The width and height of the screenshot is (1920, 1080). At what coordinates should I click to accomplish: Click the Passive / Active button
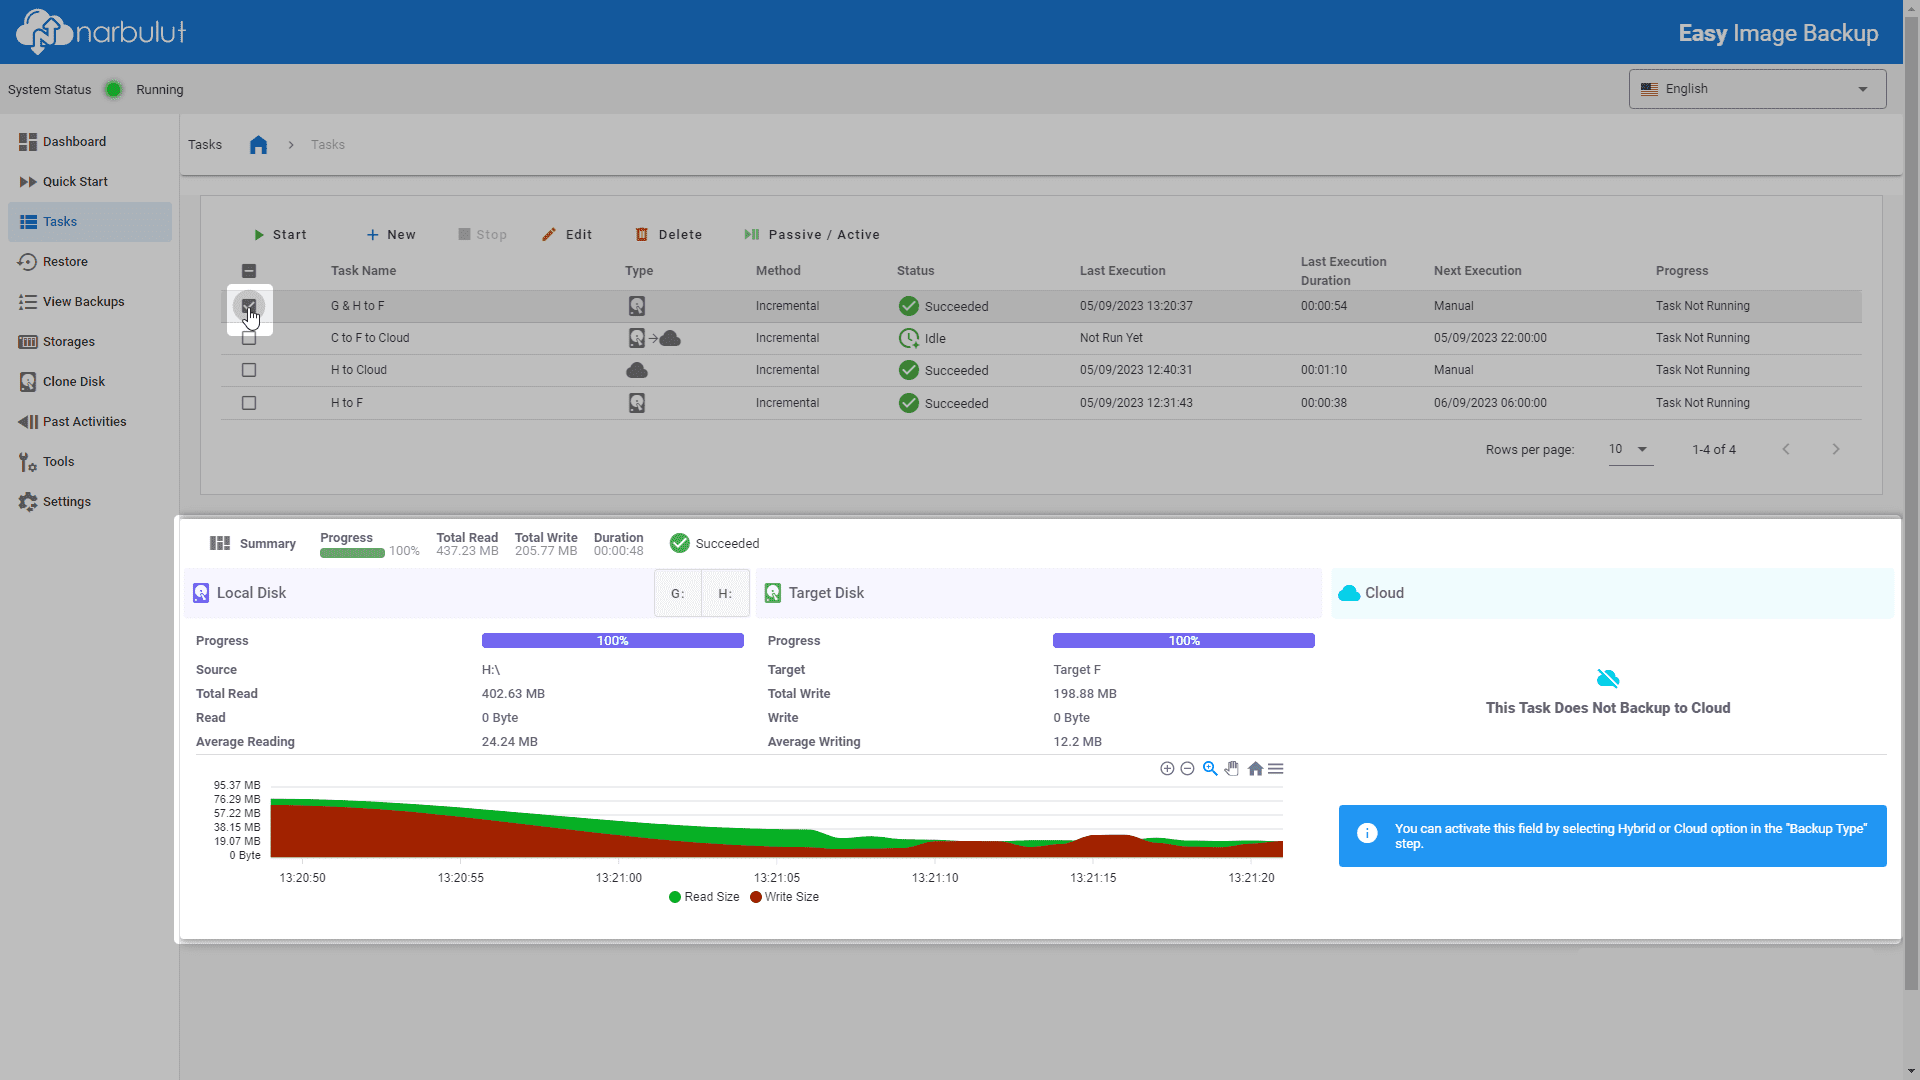(x=812, y=235)
